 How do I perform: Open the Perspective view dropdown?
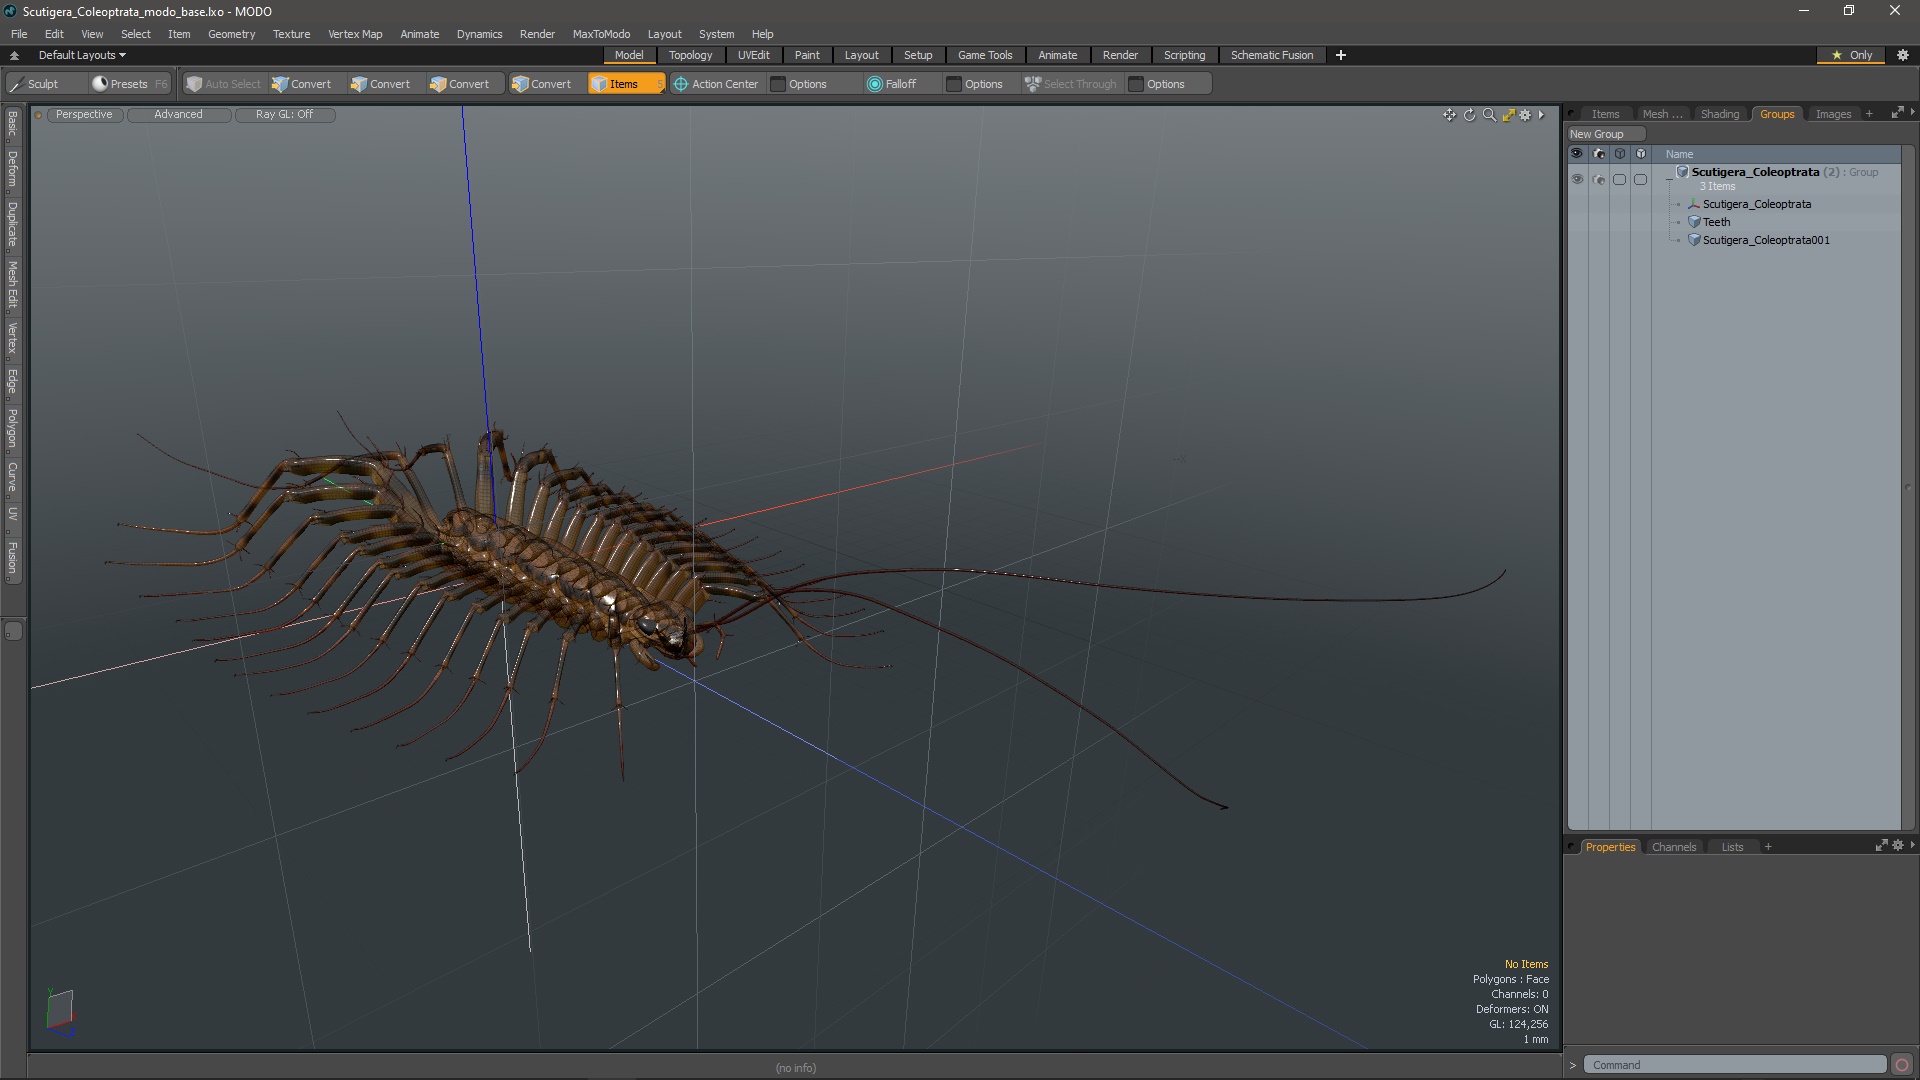(84, 114)
